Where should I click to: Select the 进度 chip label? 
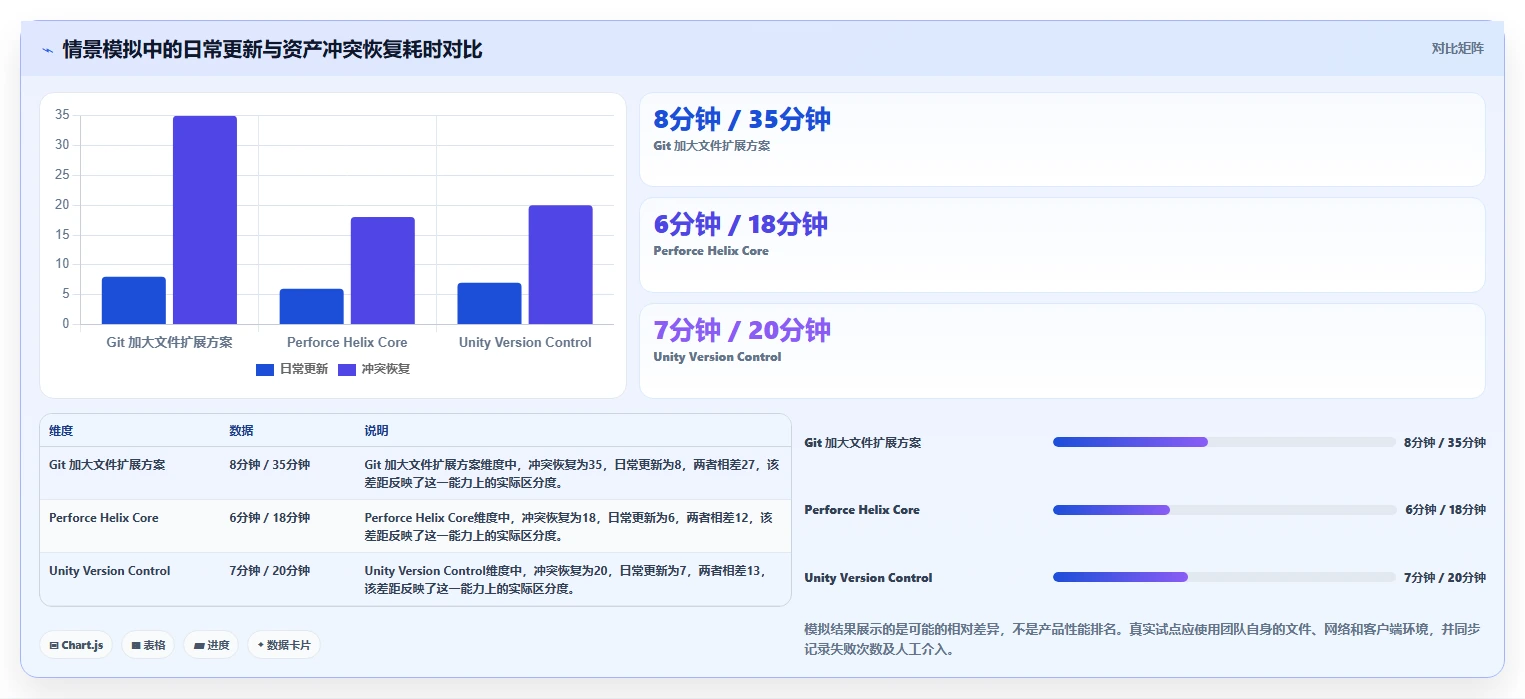218,646
